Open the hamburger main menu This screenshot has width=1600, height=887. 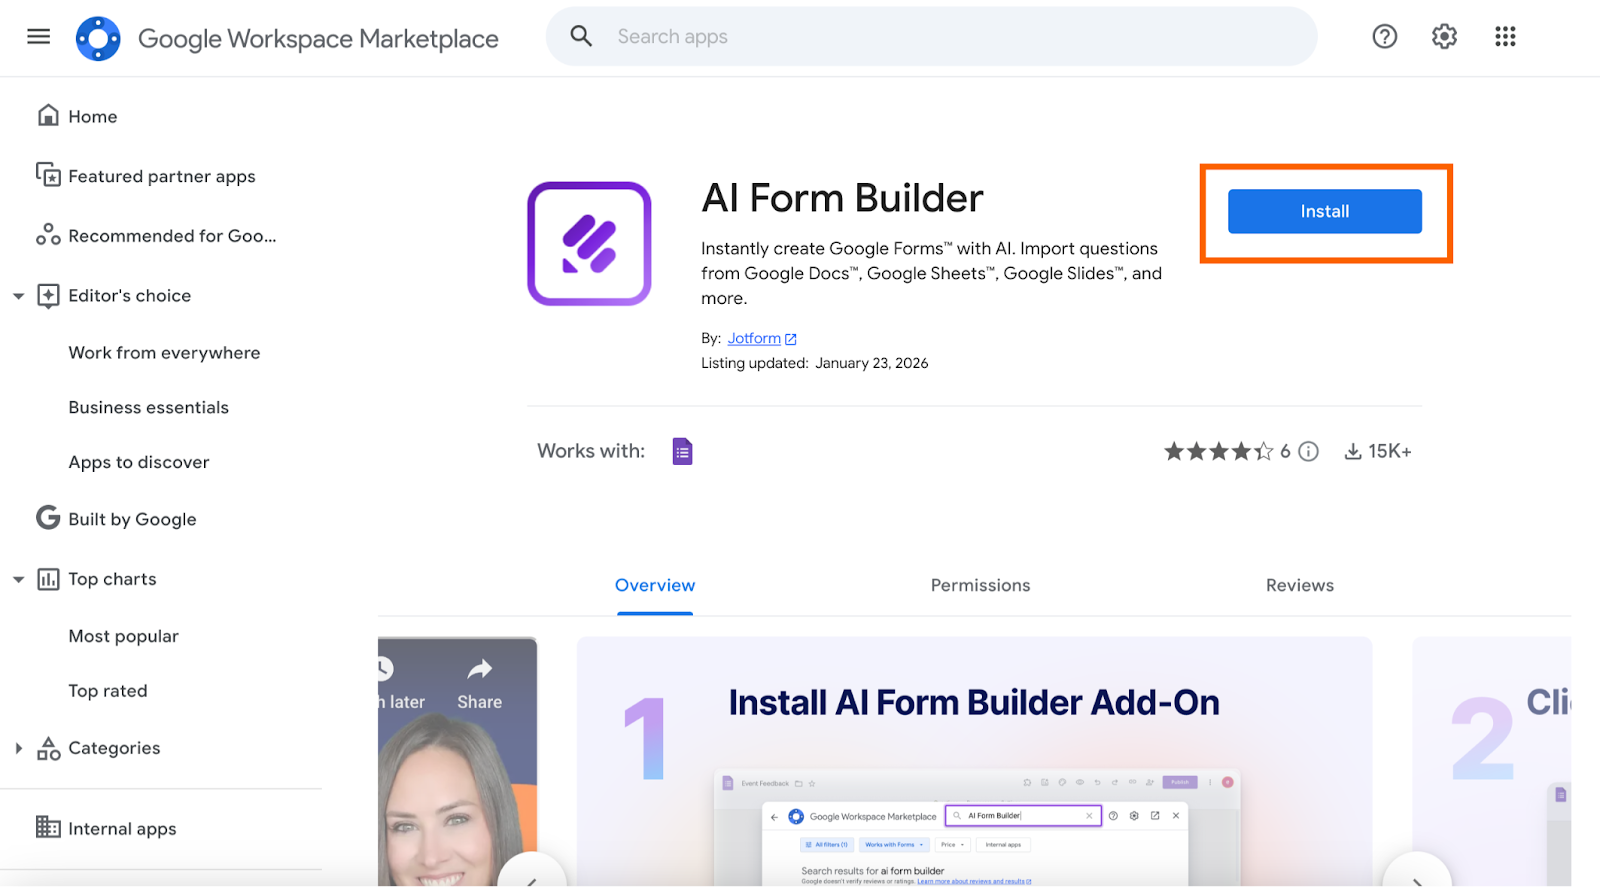tap(38, 37)
